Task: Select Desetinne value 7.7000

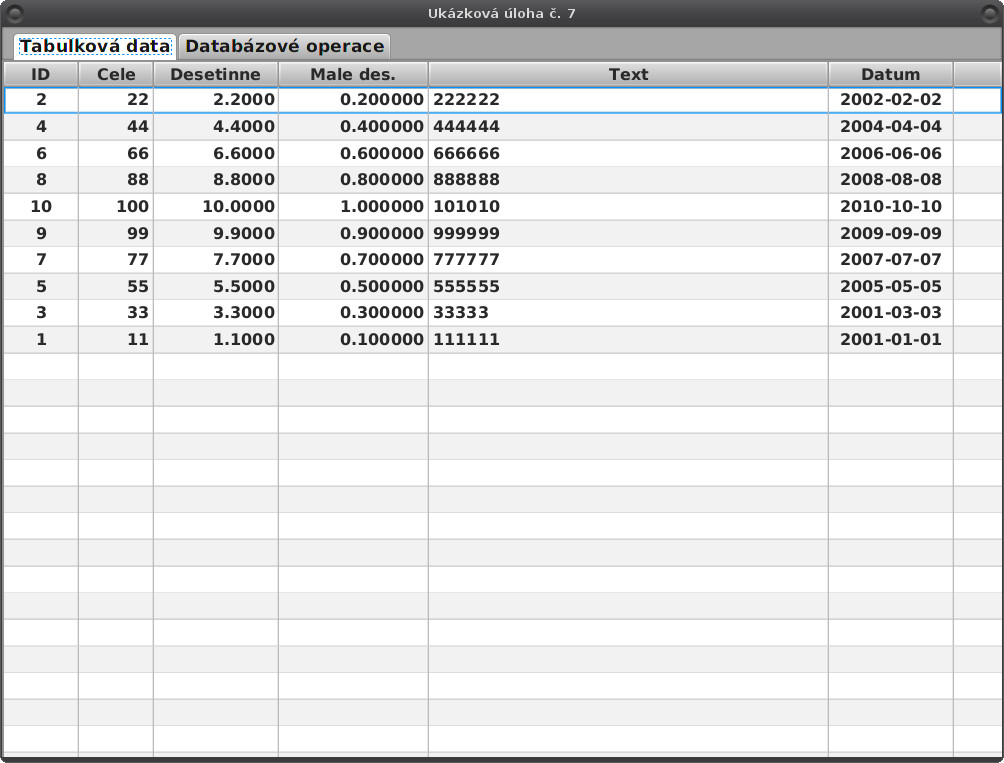Action: pos(216,260)
